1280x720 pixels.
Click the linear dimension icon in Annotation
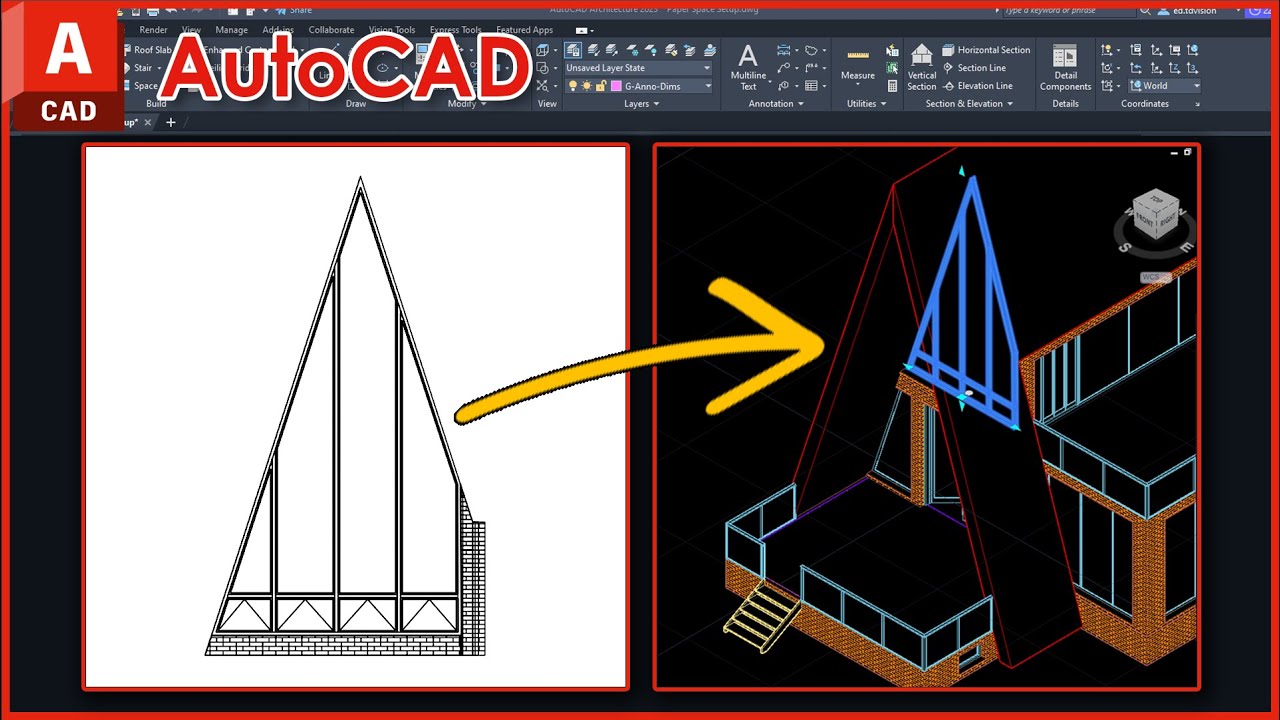tap(784, 50)
